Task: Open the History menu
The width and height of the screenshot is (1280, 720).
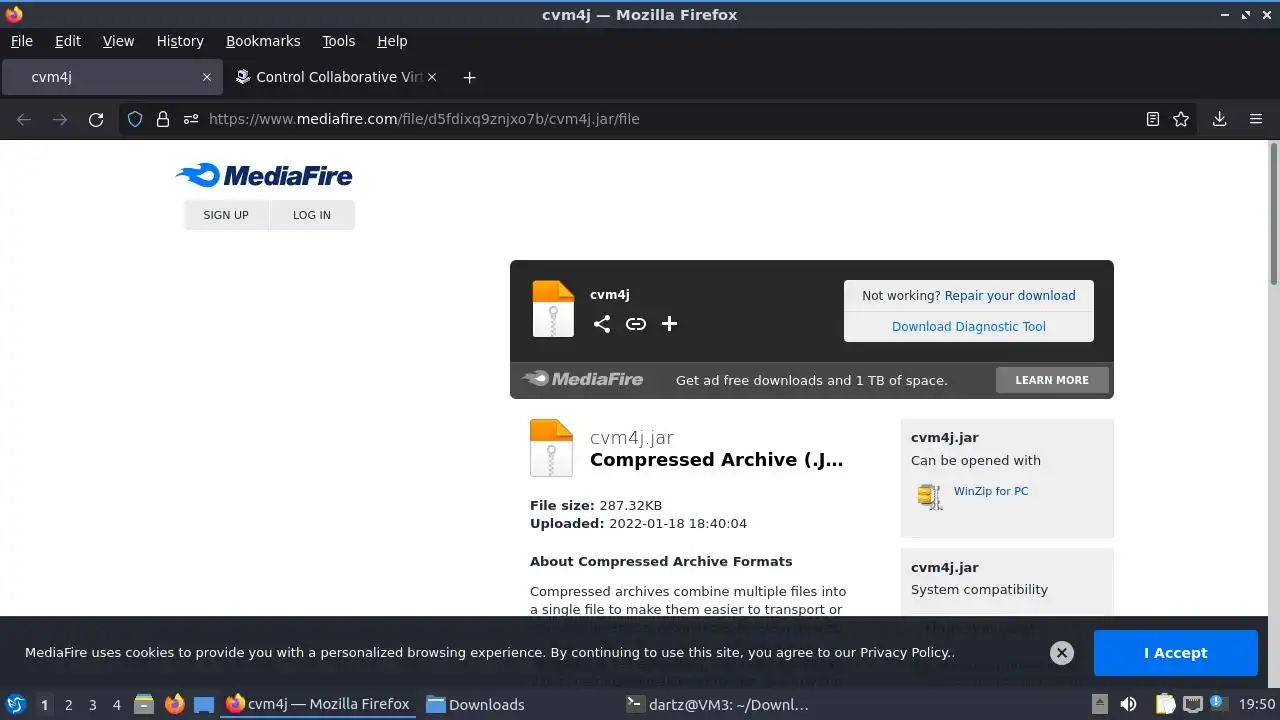Action: tap(180, 41)
